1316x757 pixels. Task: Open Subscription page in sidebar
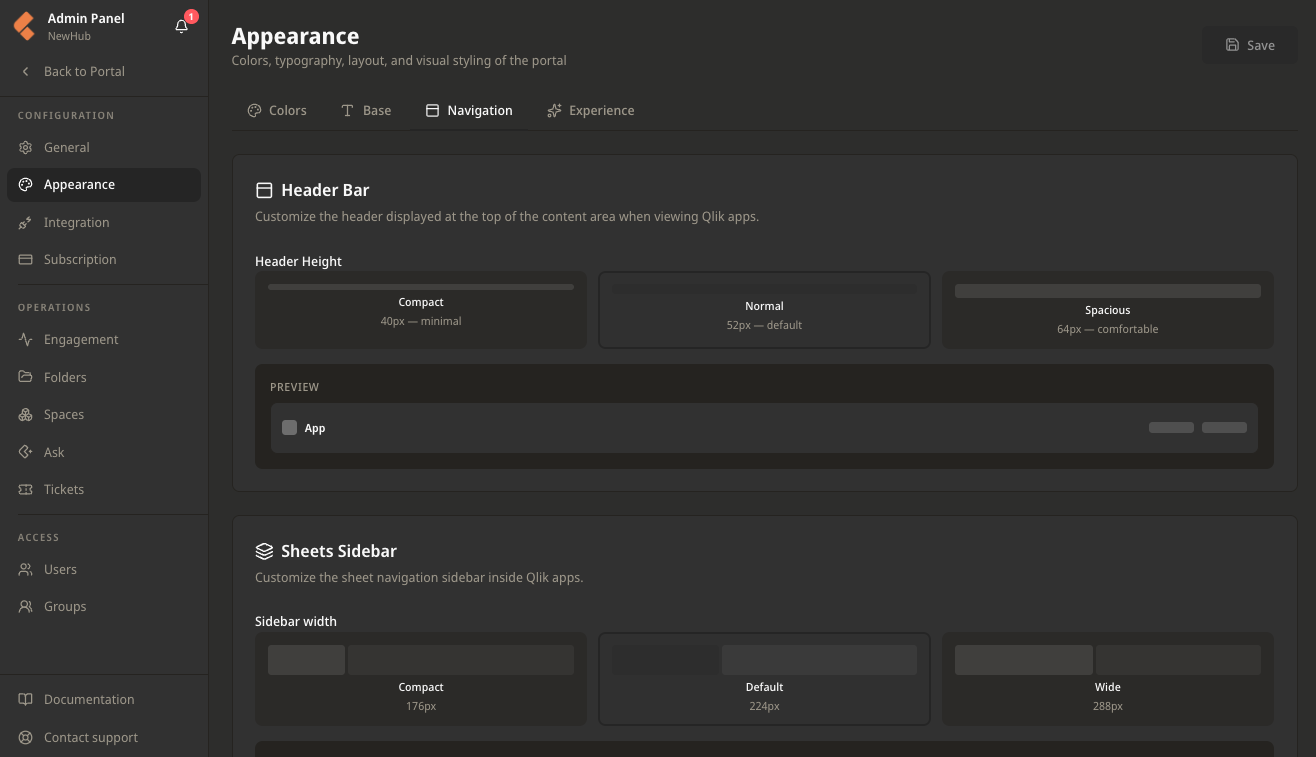click(104, 260)
